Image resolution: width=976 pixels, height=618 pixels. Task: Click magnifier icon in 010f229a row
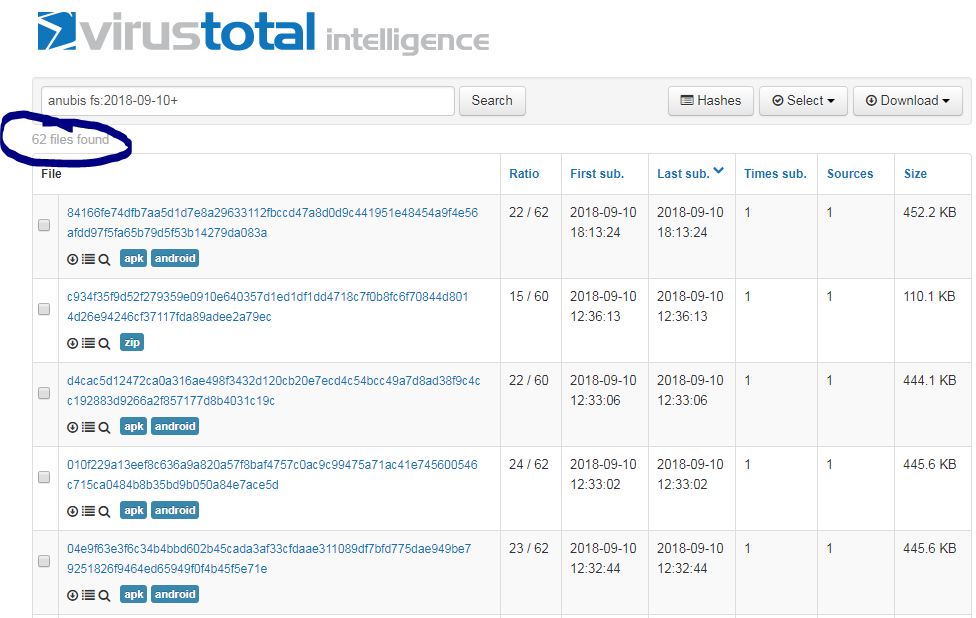tap(104, 512)
